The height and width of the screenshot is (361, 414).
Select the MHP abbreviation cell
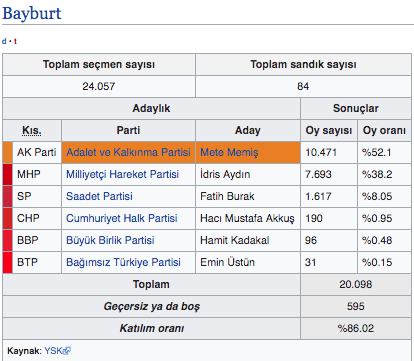[37, 174]
